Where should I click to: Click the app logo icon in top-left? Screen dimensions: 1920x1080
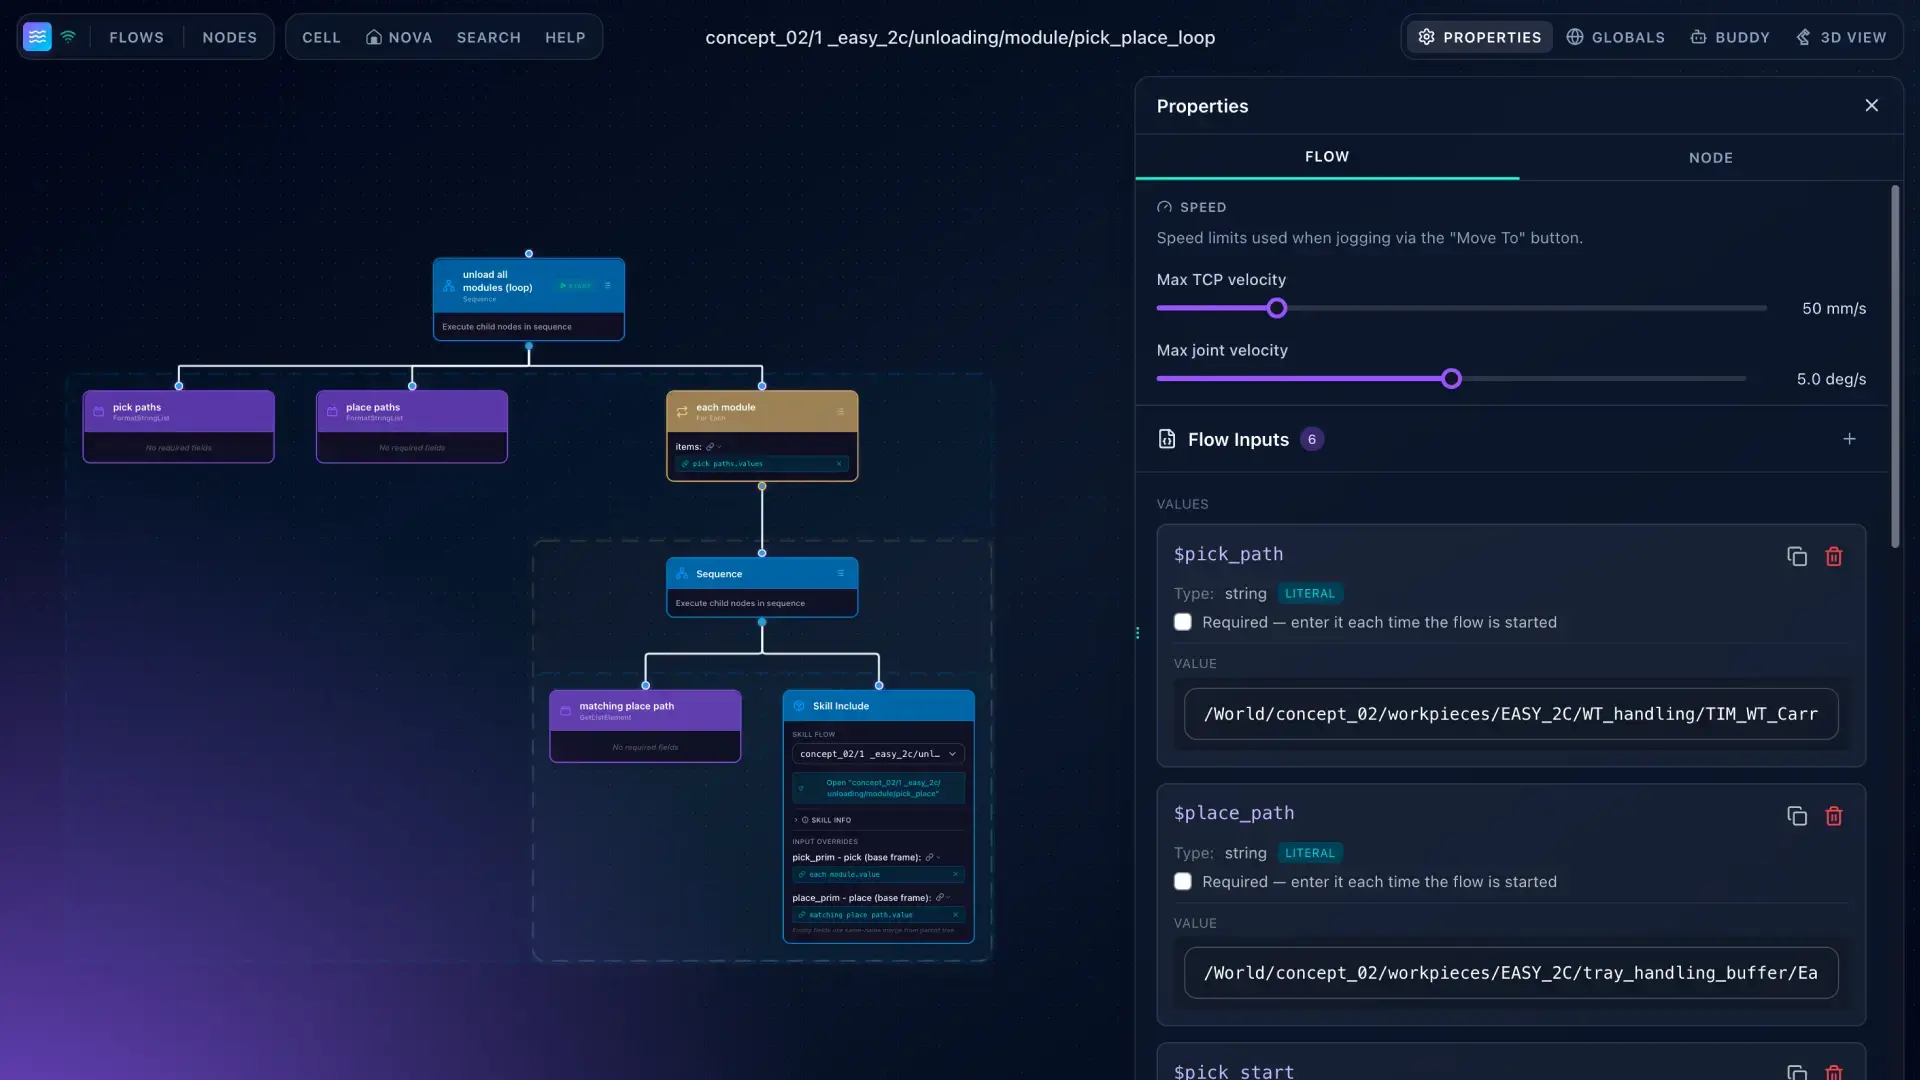(x=37, y=37)
